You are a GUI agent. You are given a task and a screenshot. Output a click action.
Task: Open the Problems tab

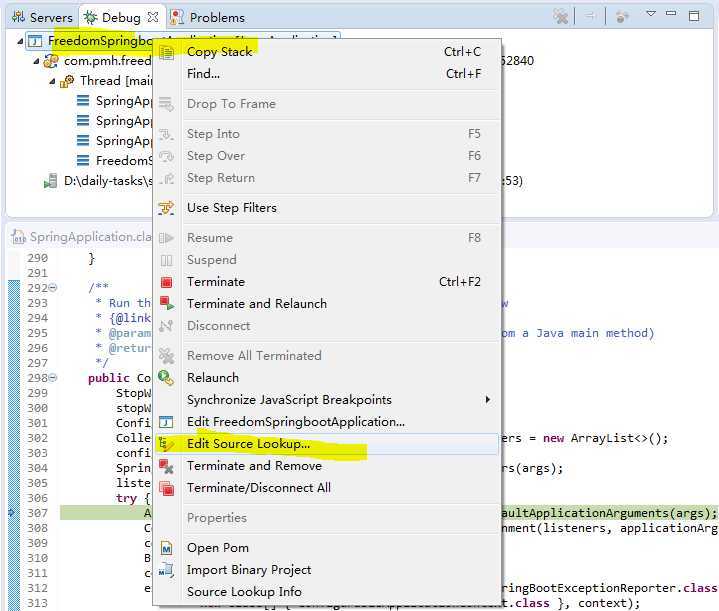pos(207,17)
